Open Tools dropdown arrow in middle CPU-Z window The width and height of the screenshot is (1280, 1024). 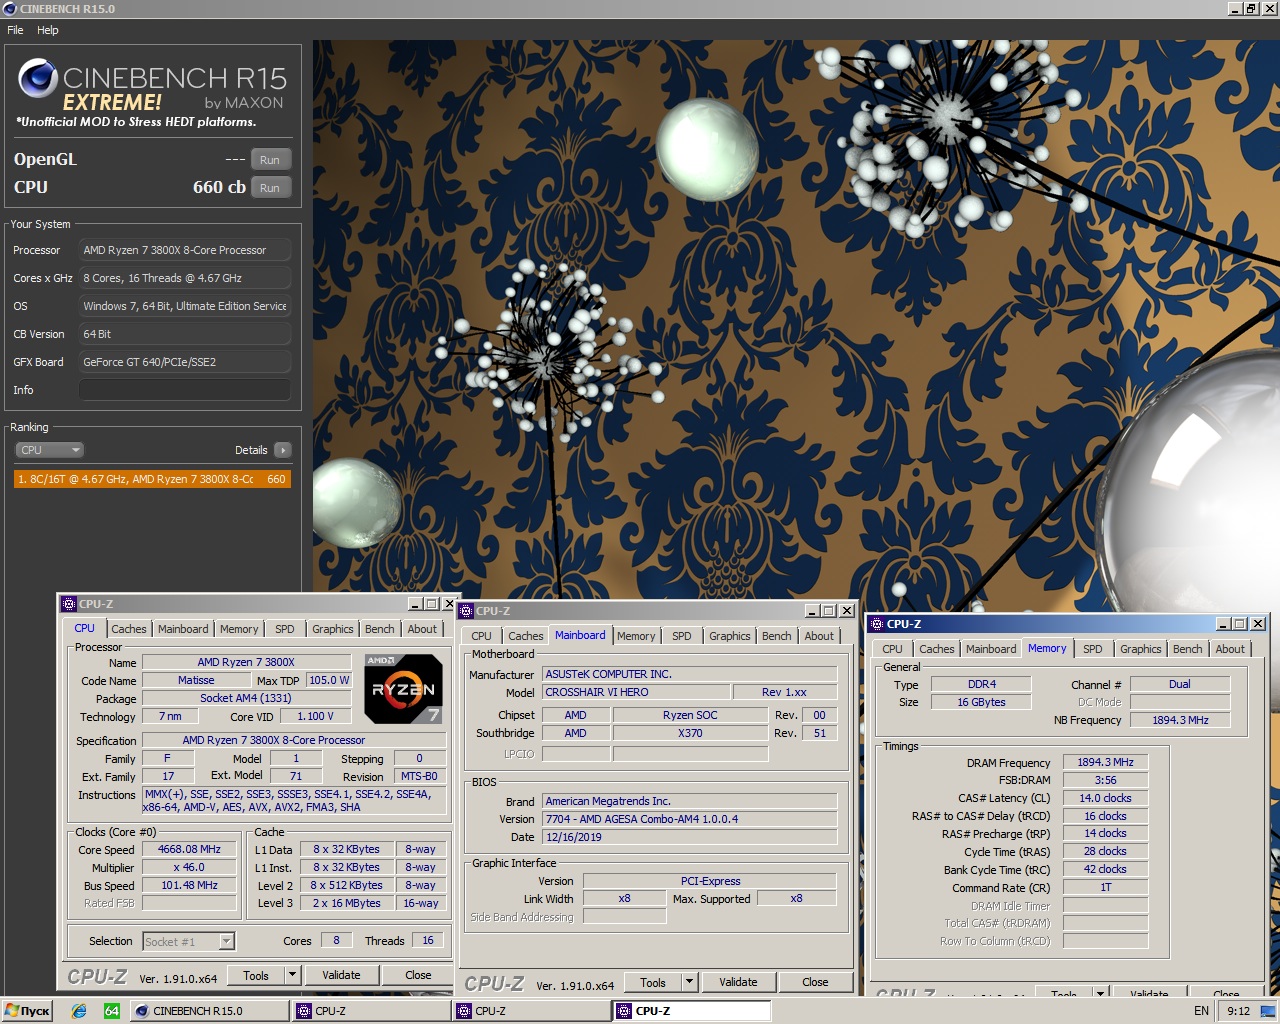click(689, 982)
